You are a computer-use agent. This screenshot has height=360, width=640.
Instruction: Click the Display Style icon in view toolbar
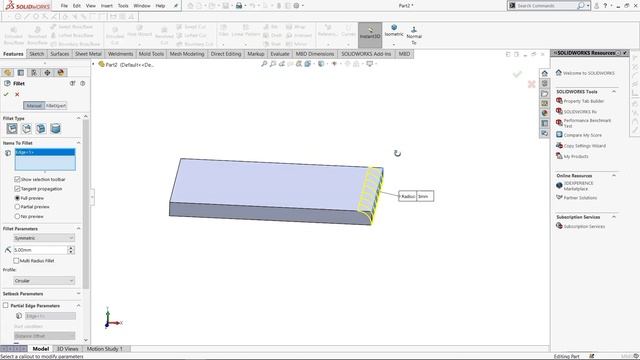point(322,64)
